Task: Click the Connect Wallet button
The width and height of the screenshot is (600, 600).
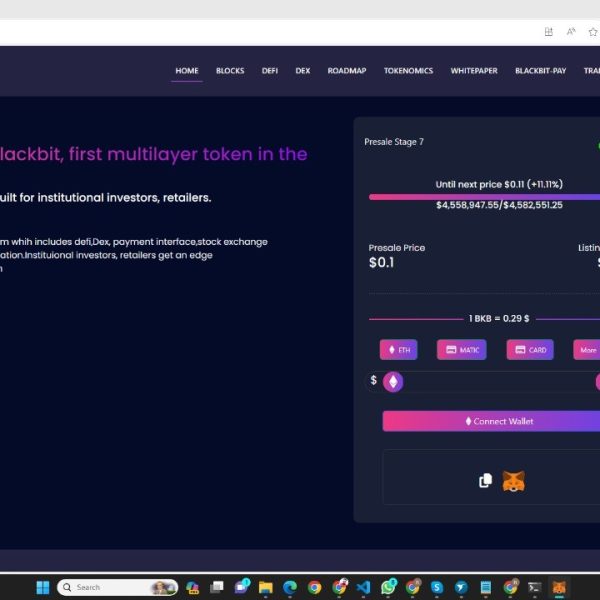Action: click(x=491, y=421)
